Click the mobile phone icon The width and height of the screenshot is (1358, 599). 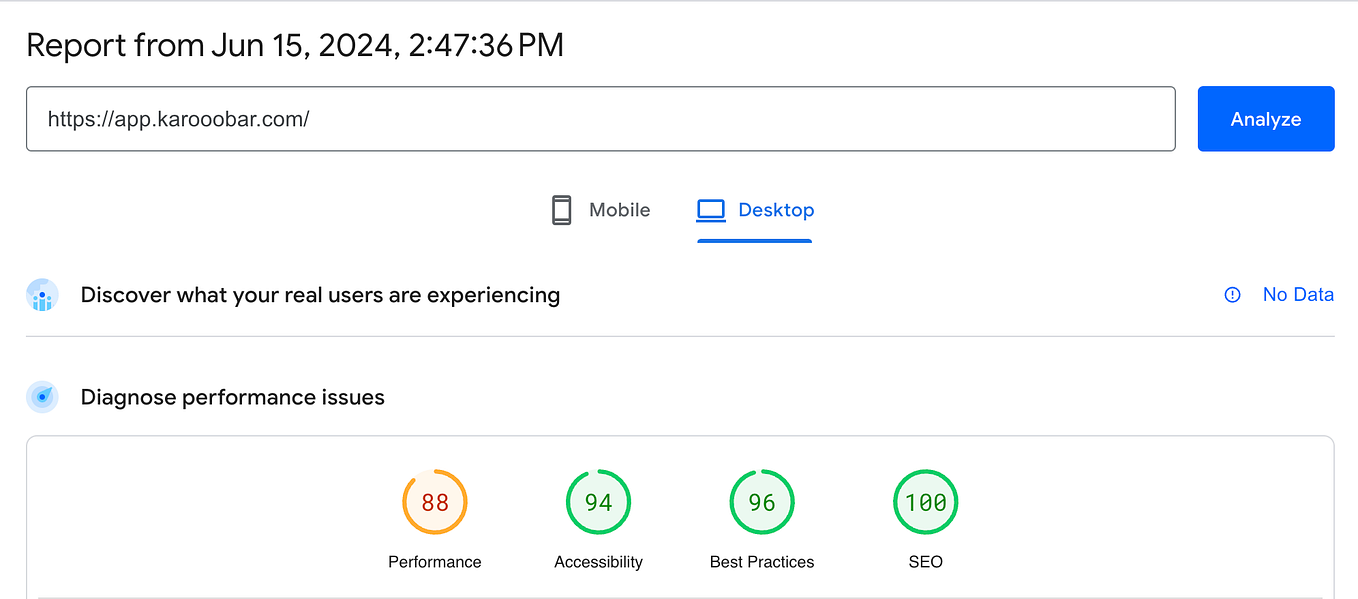[x=562, y=210]
